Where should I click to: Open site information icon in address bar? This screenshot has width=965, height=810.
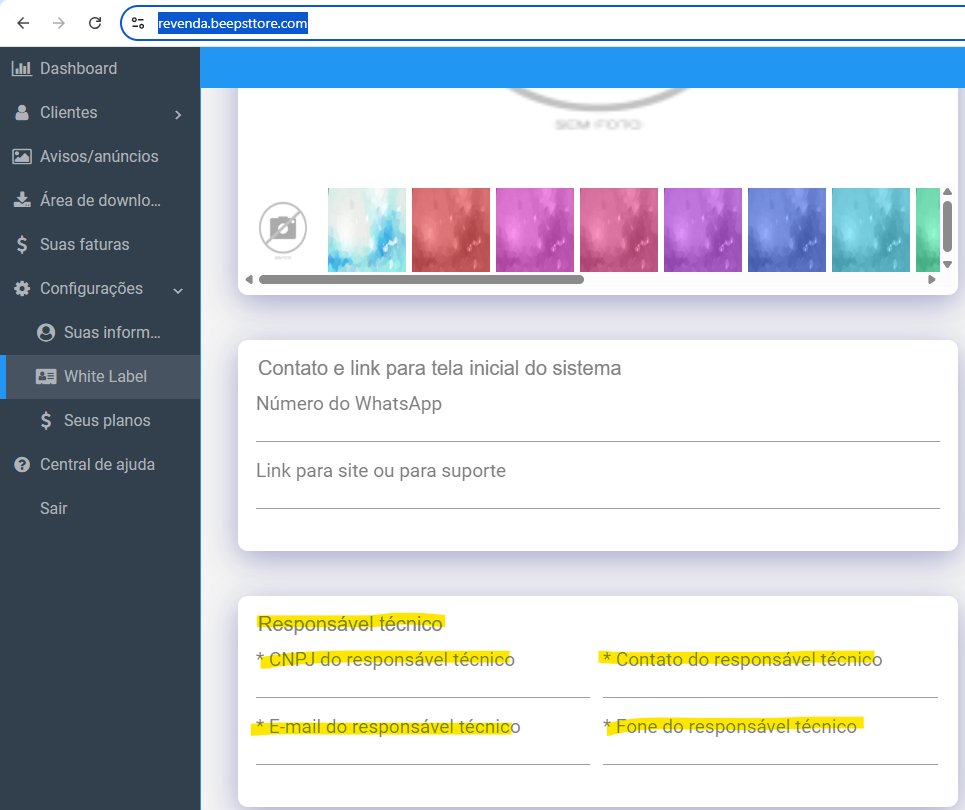click(x=138, y=23)
